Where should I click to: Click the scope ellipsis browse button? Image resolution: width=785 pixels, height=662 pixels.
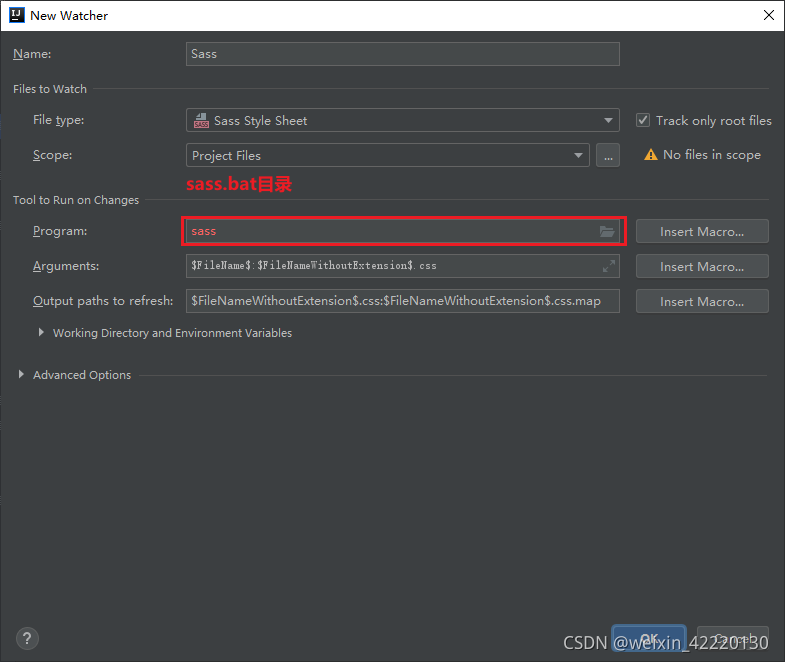(608, 155)
